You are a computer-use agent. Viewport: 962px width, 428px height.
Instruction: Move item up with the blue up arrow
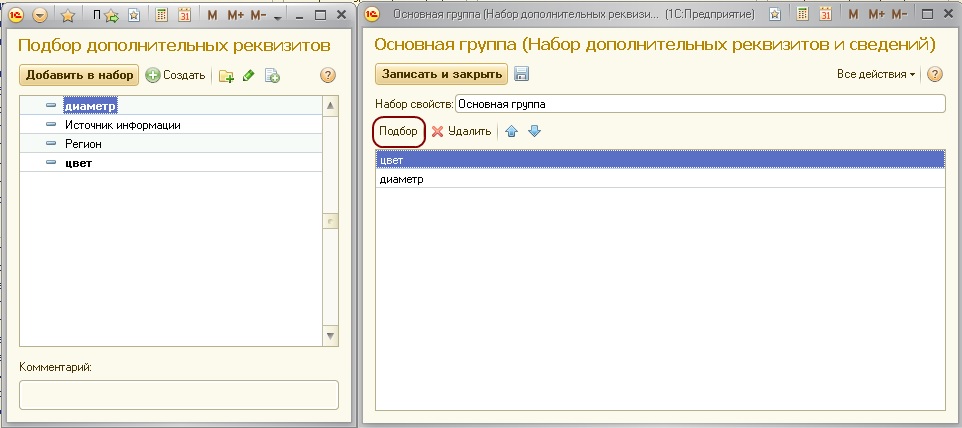point(511,131)
